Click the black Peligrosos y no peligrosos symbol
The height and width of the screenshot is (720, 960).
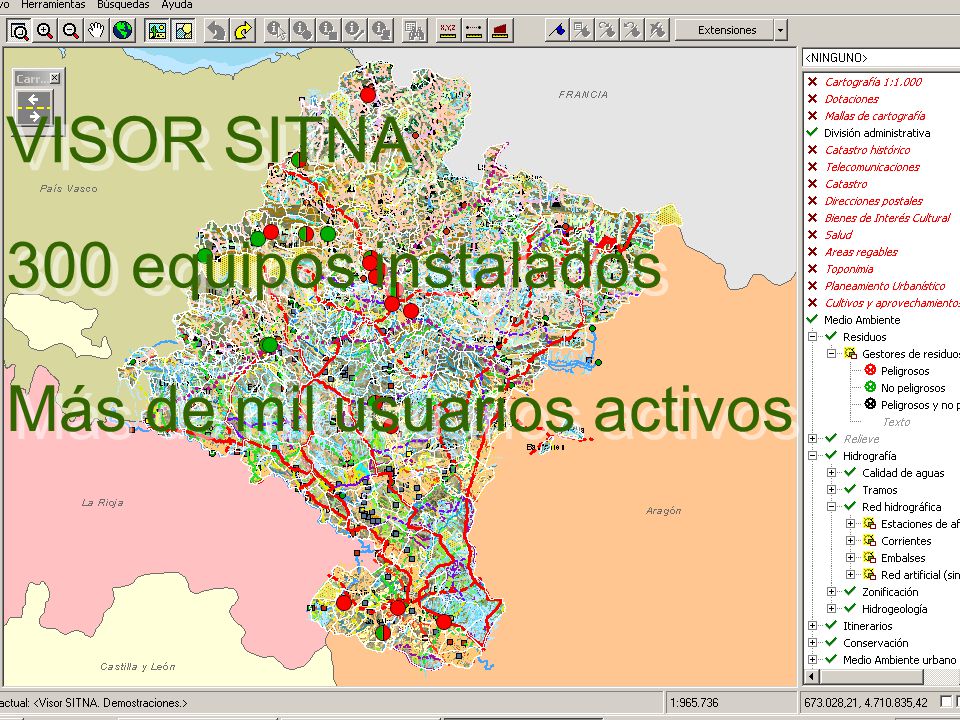[870, 404]
